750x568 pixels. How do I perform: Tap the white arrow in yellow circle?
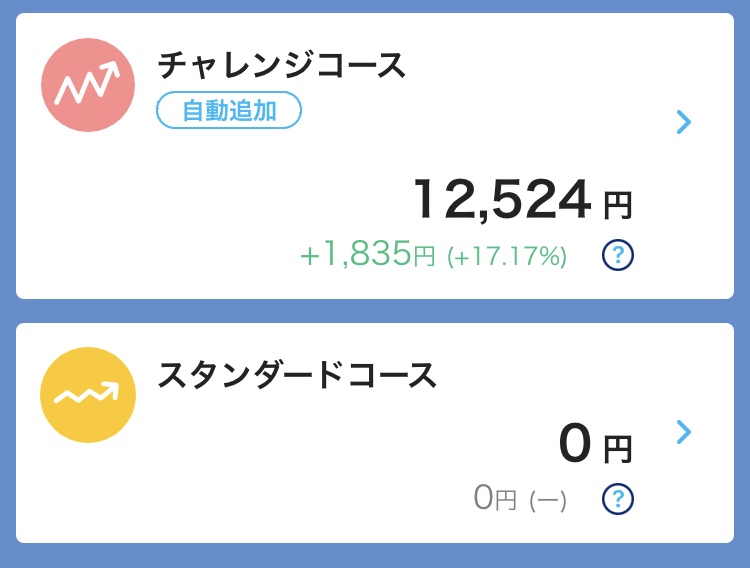pyautogui.click(x=87, y=392)
